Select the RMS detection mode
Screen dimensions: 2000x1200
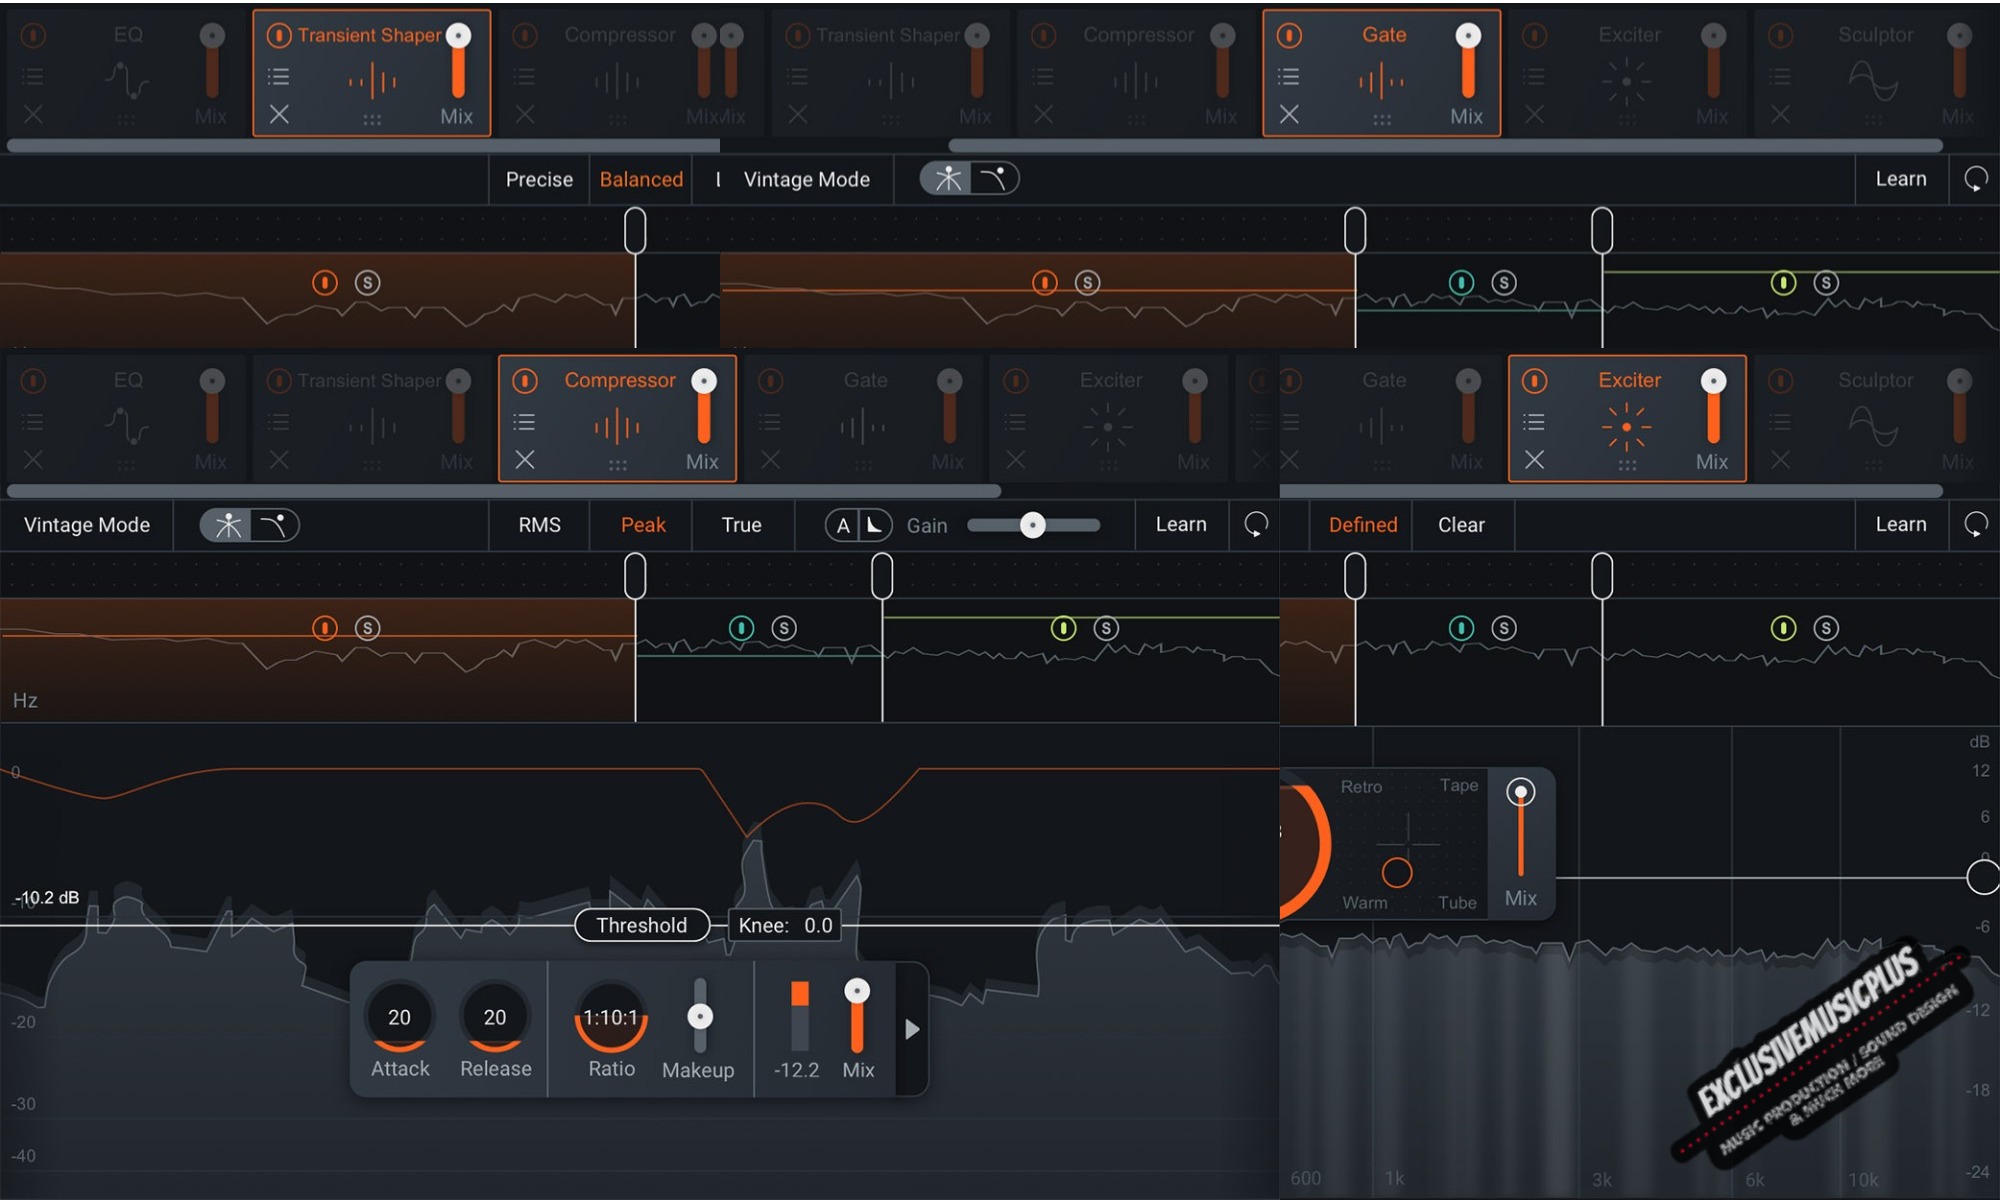tap(540, 524)
